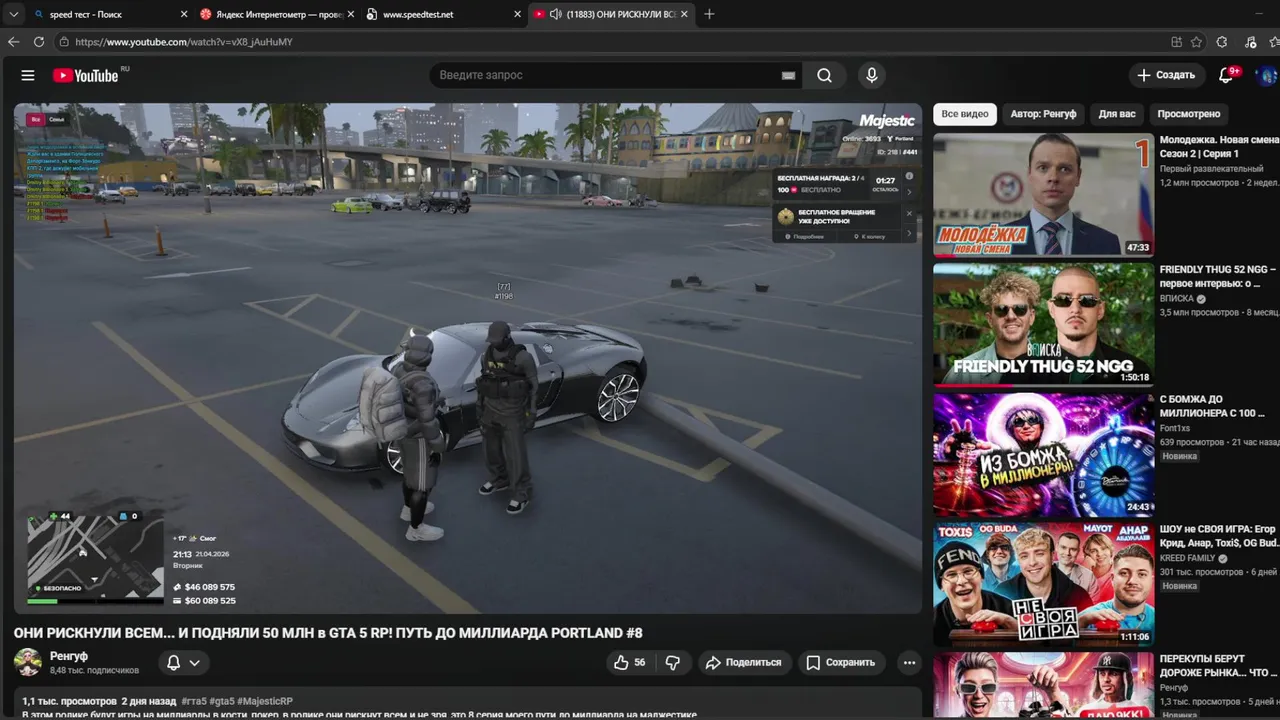Add page to favorites with star icon
Image resolution: width=1280 pixels, height=720 pixels.
[x=1197, y=42]
